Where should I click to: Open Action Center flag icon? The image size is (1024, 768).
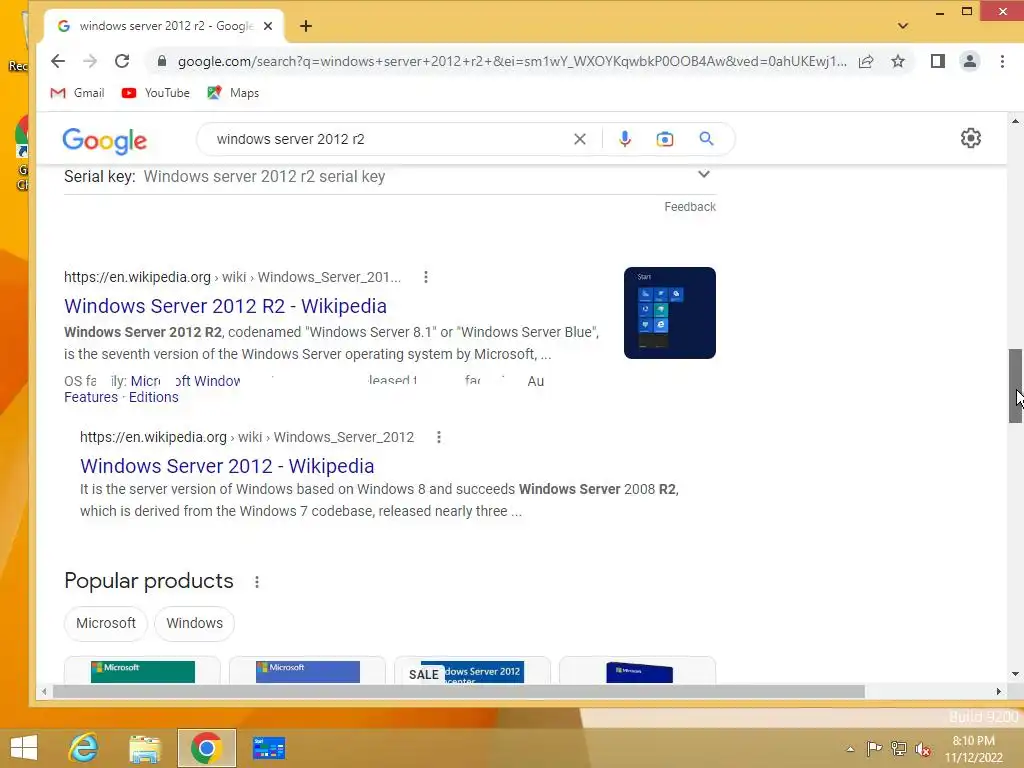[x=874, y=749]
